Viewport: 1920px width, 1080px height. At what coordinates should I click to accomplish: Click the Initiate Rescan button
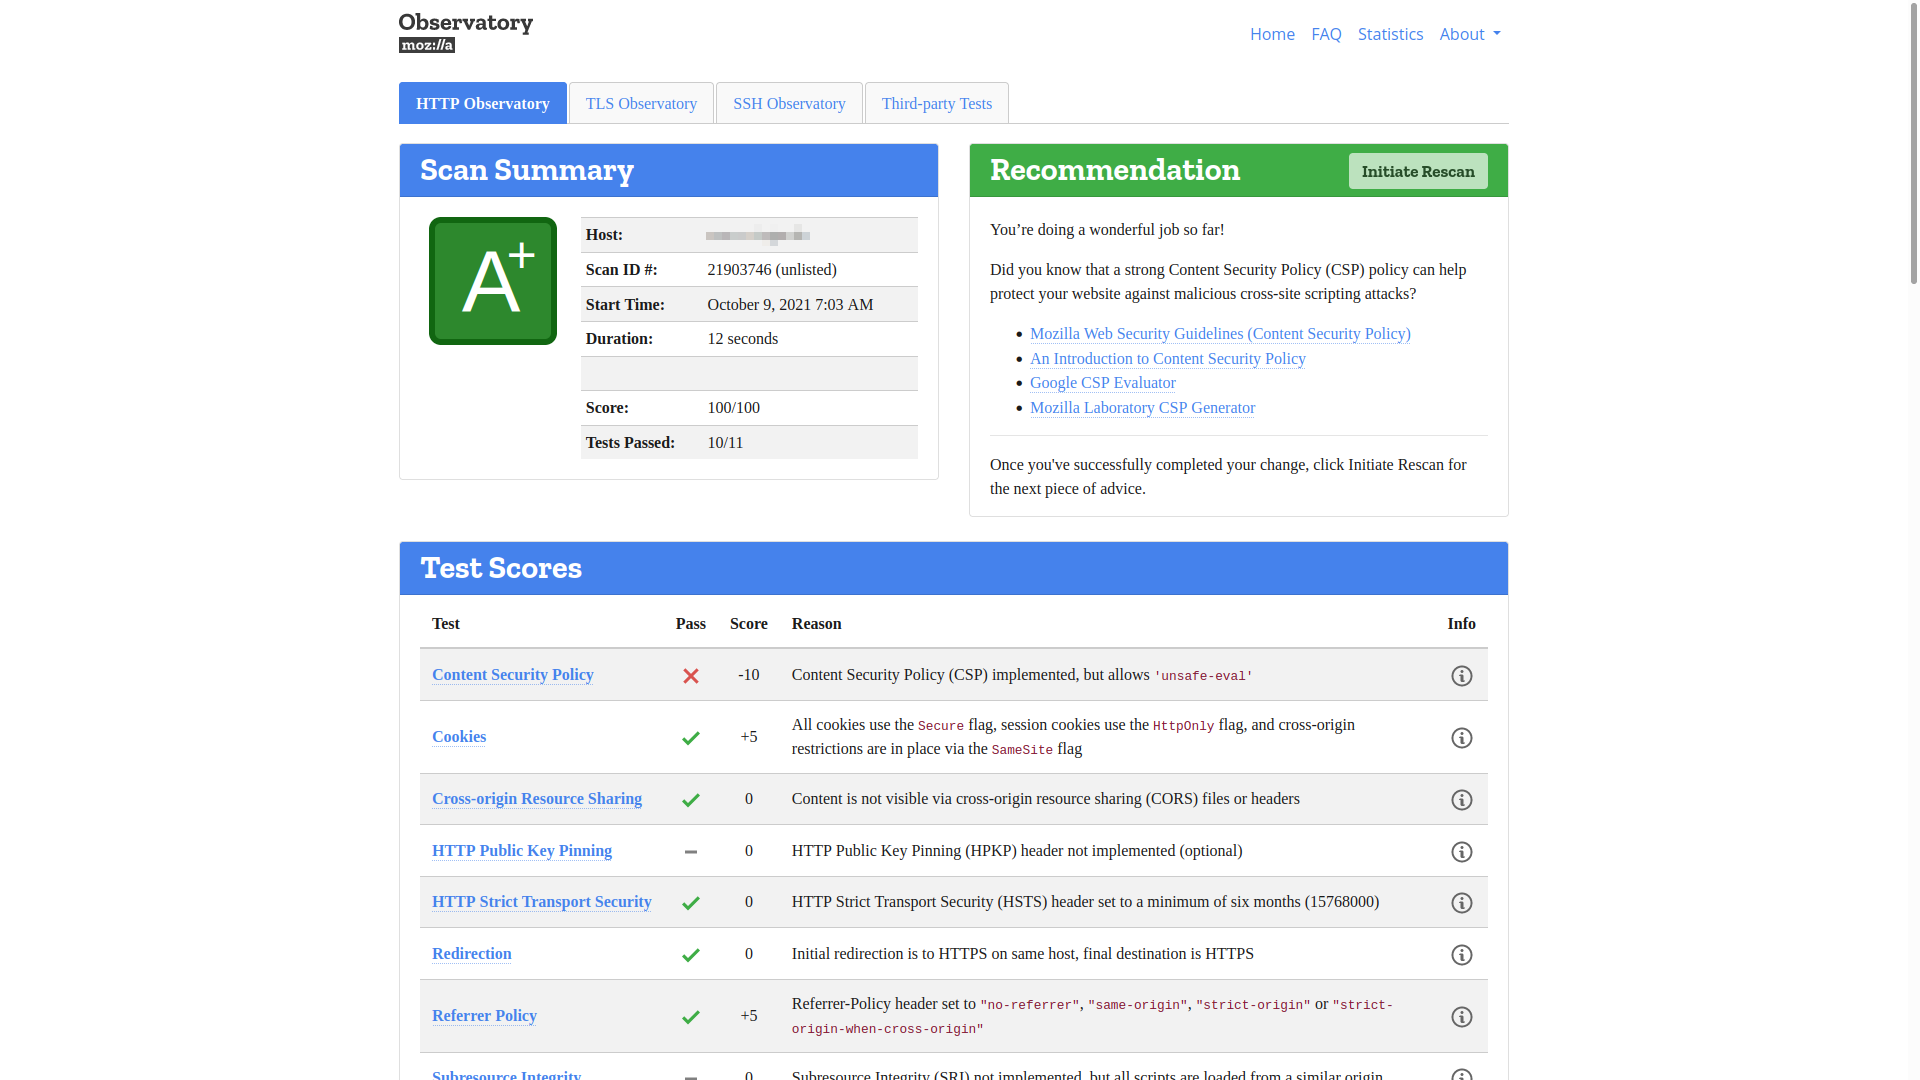pos(1418,171)
